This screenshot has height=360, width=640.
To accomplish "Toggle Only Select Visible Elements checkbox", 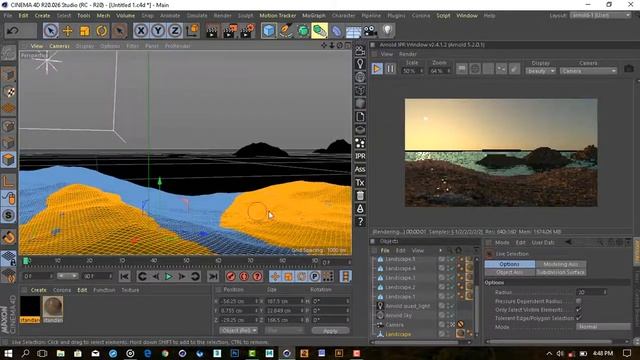I will click(x=578, y=310).
